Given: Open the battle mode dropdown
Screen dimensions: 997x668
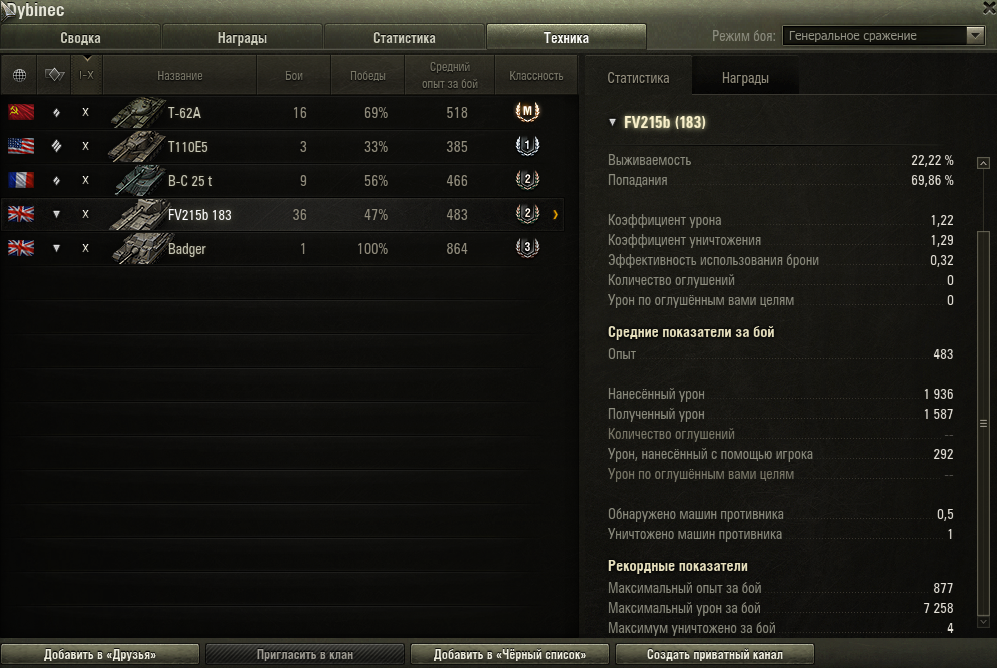Looking at the screenshot, I should point(883,36).
